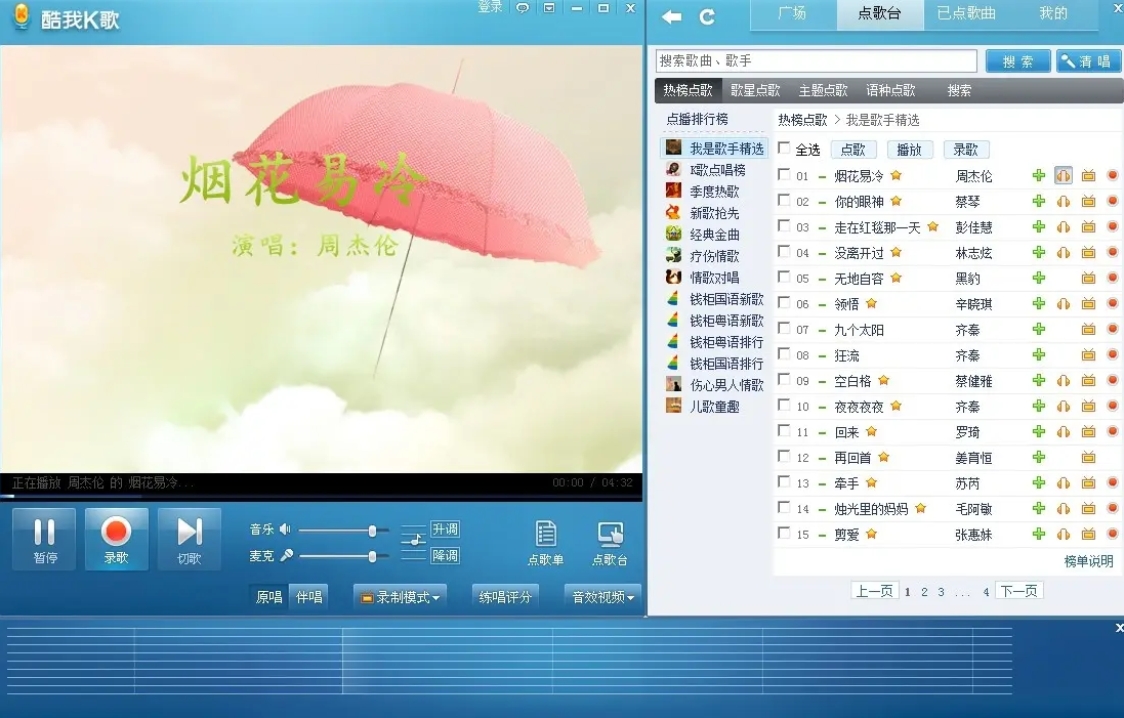Switch to 已点歌曲 tab

[966, 14]
